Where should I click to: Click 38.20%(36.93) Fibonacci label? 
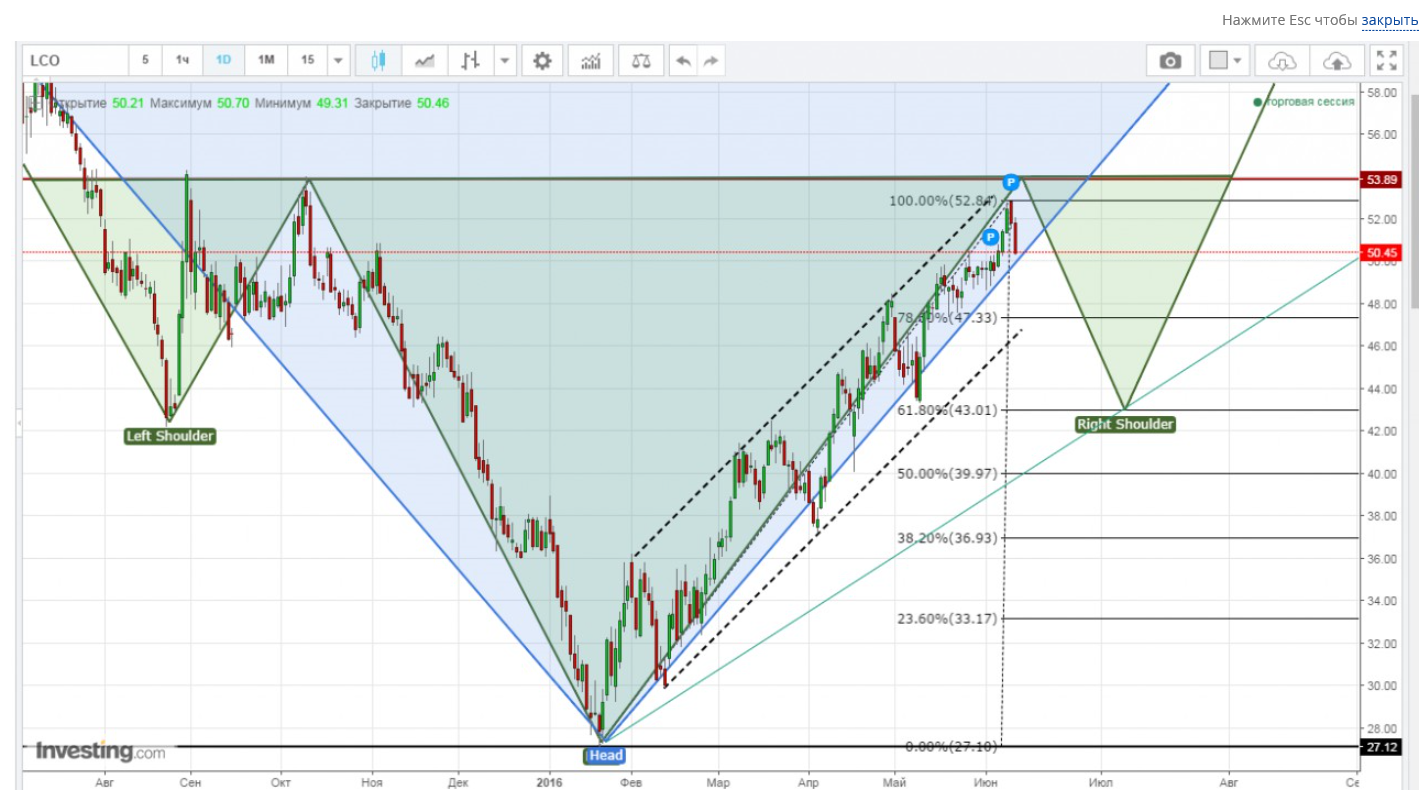tap(947, 538)
